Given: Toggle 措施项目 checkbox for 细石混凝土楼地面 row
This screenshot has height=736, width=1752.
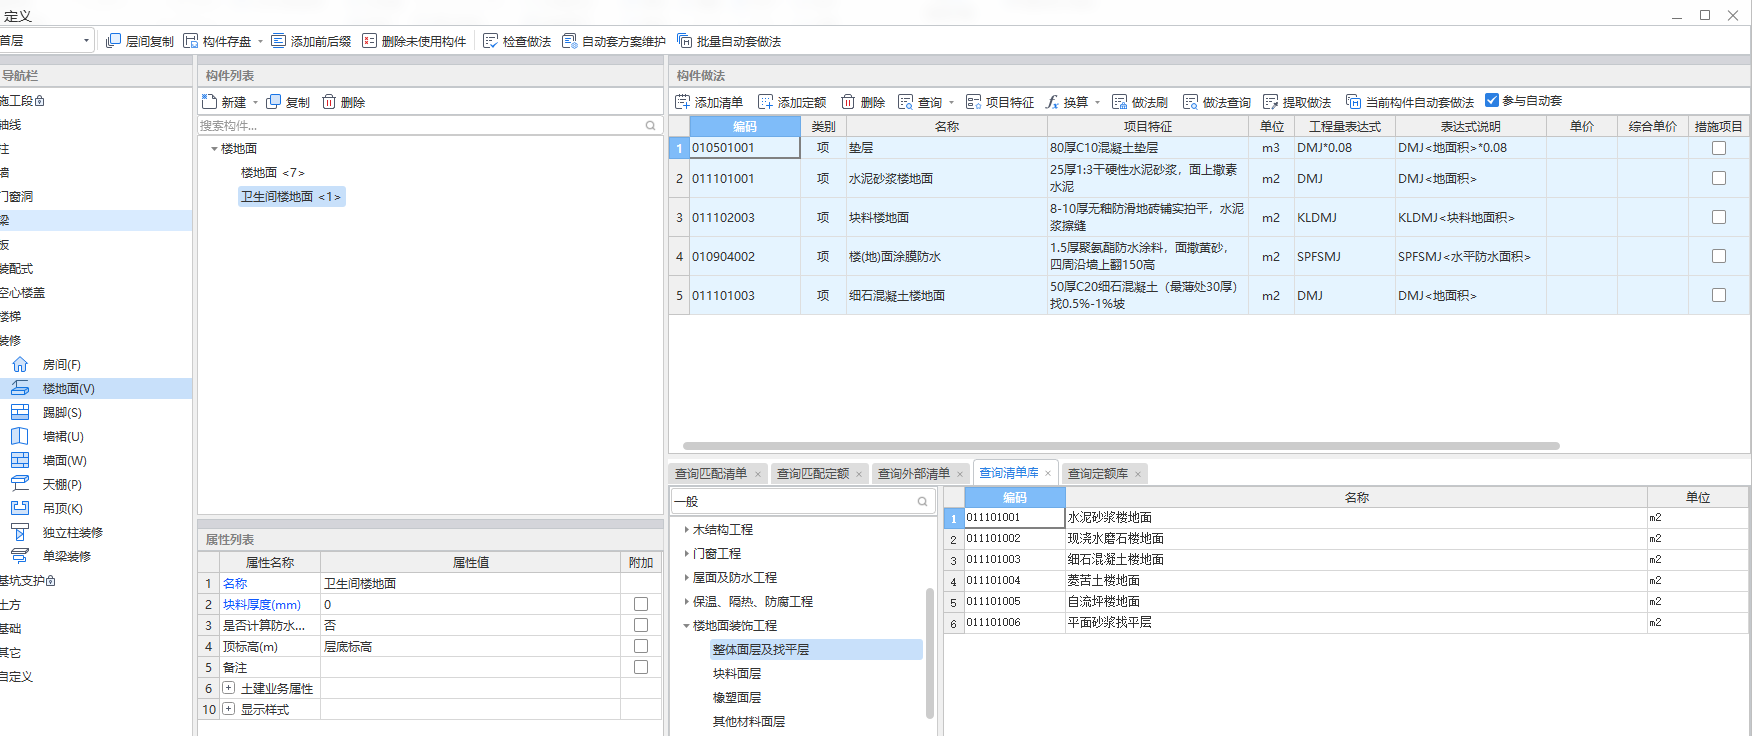Looking at the screenshot, I should 1719,295.
